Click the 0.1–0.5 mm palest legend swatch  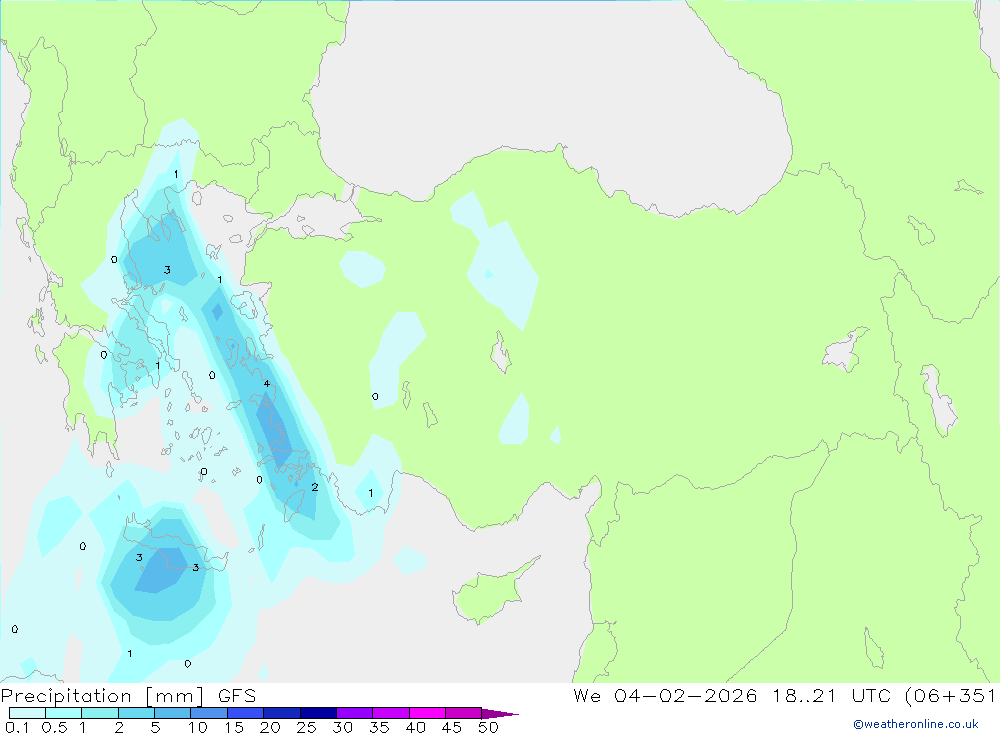click(27, 713)
